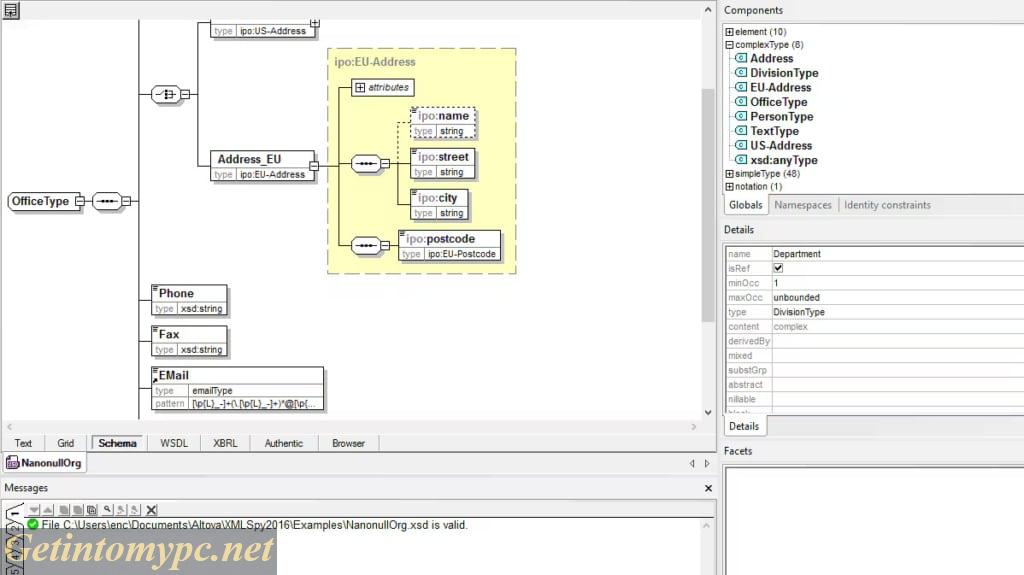Click the show globals icon at top-left
1024x575 pixels.
11,10
